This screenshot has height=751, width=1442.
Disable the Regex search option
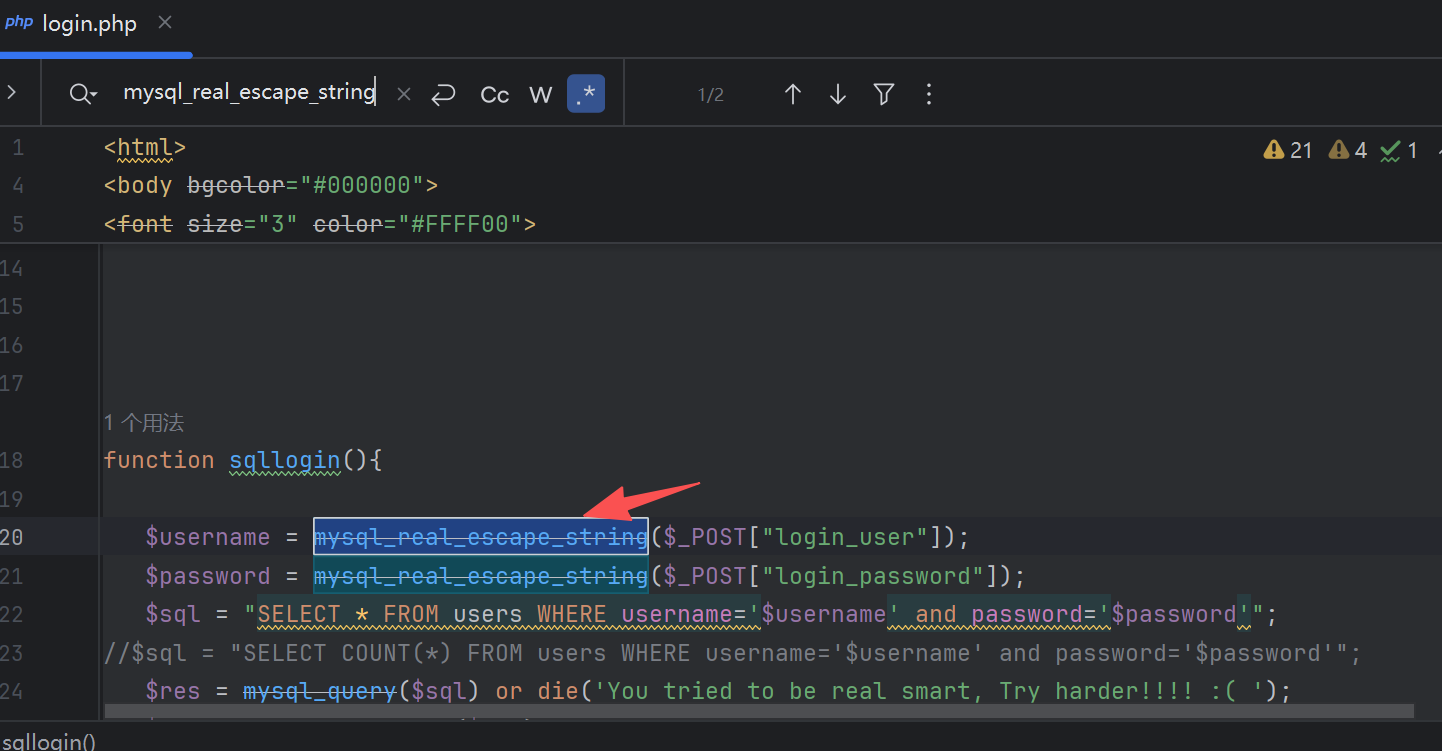(x=586, y=94)
